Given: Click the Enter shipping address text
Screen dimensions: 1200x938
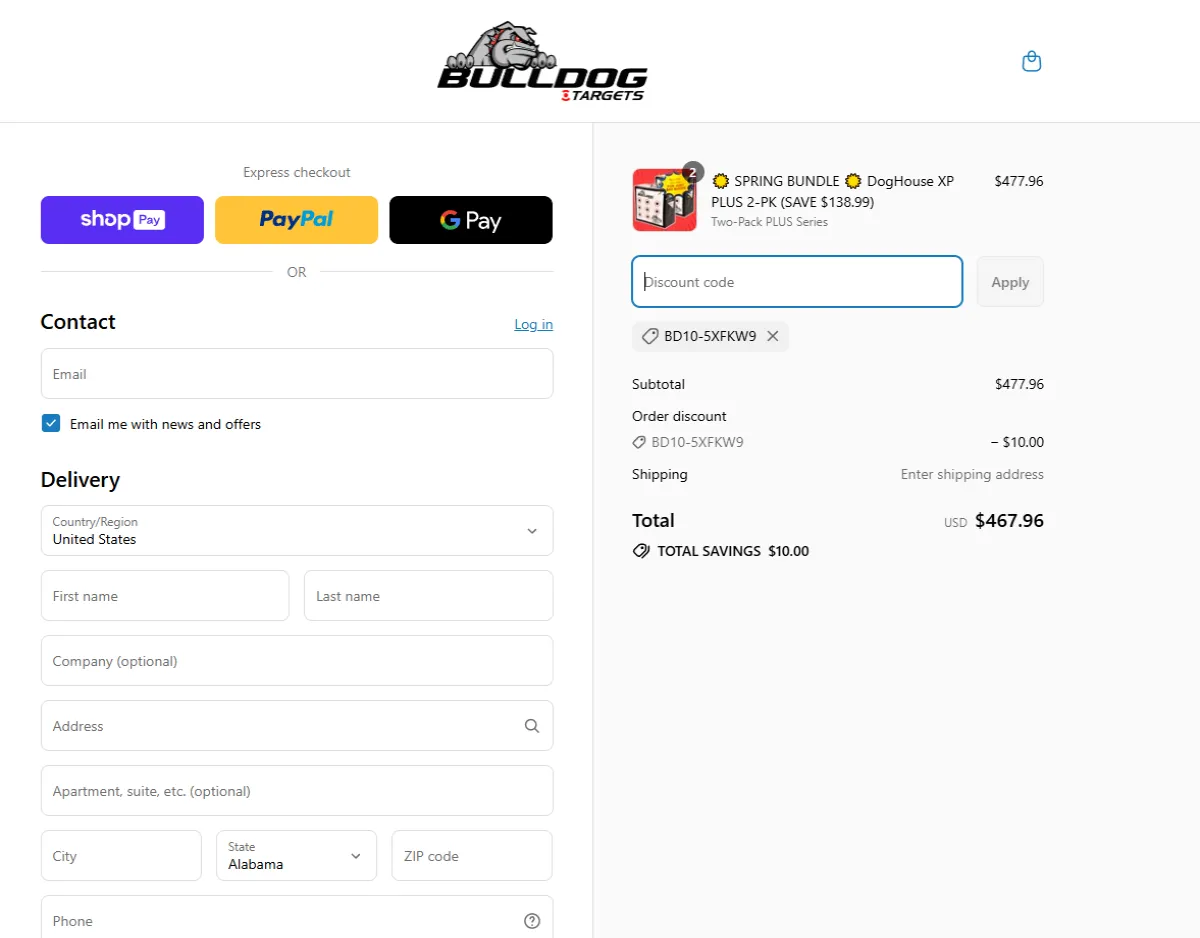Looking at the screenshot, I should [972, 474].
